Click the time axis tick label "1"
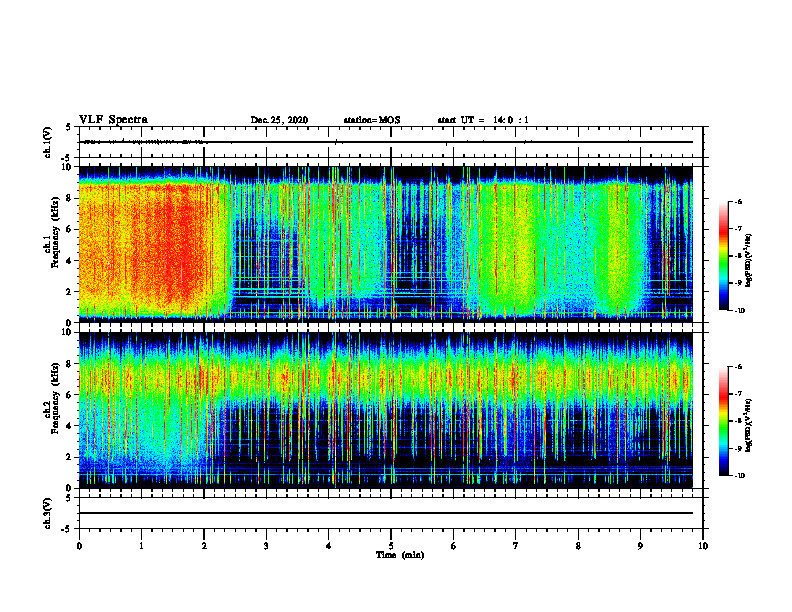Image resolution: width=792 pixels, height=612 pixels. click(141, 545)
